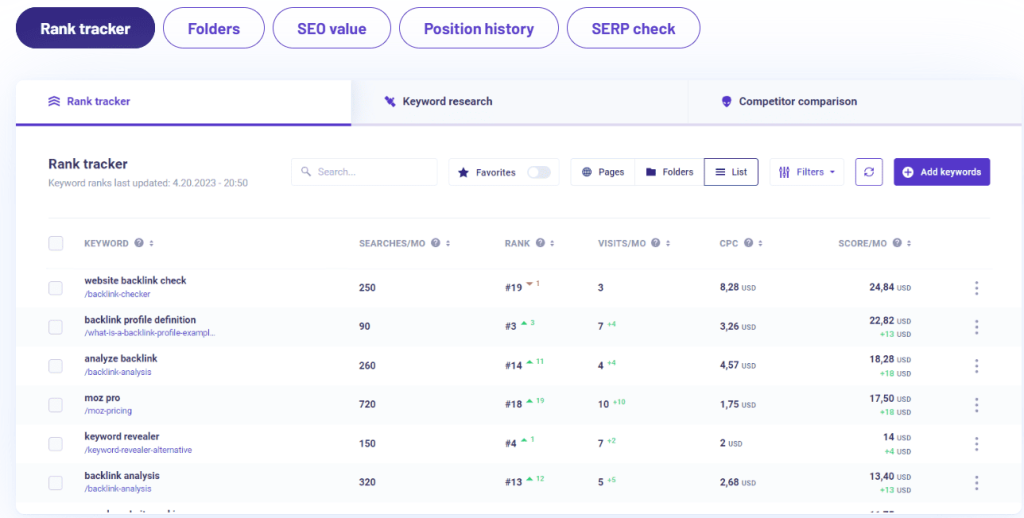Sort the table by VISITS/MO column arrows

tap(667, 243)
